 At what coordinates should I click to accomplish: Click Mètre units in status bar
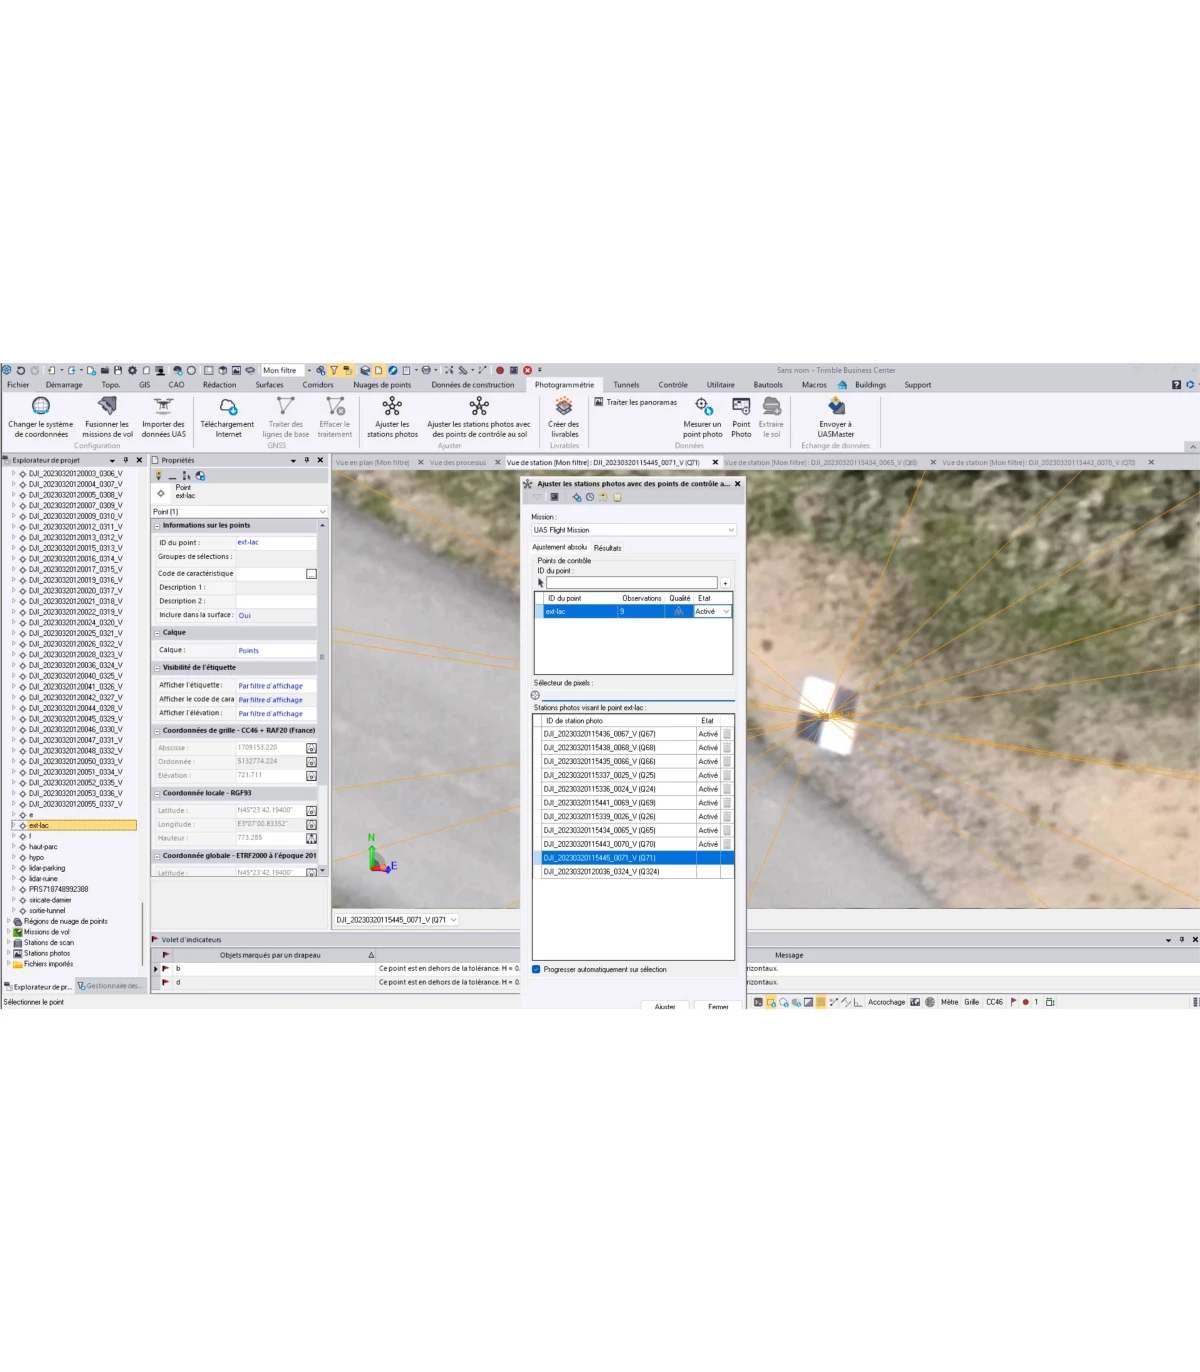tap(949, 1001)
